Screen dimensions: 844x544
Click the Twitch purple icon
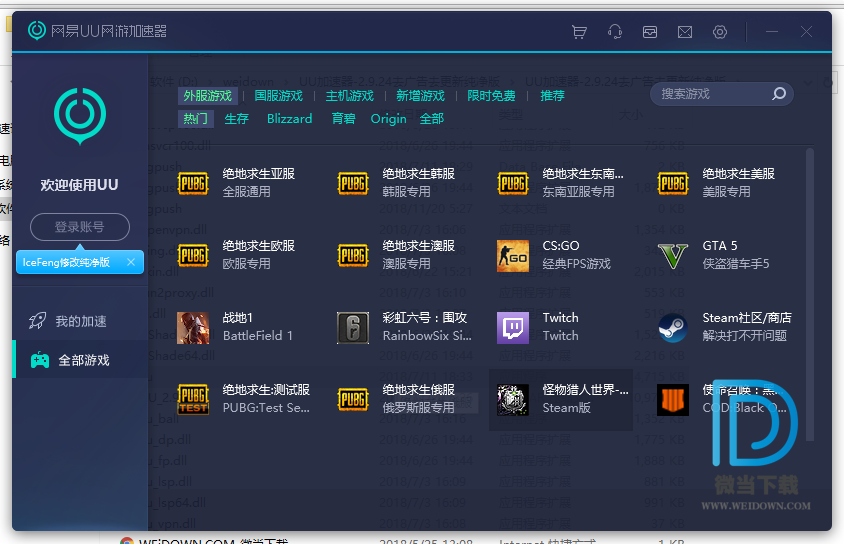tap(512, 328)
